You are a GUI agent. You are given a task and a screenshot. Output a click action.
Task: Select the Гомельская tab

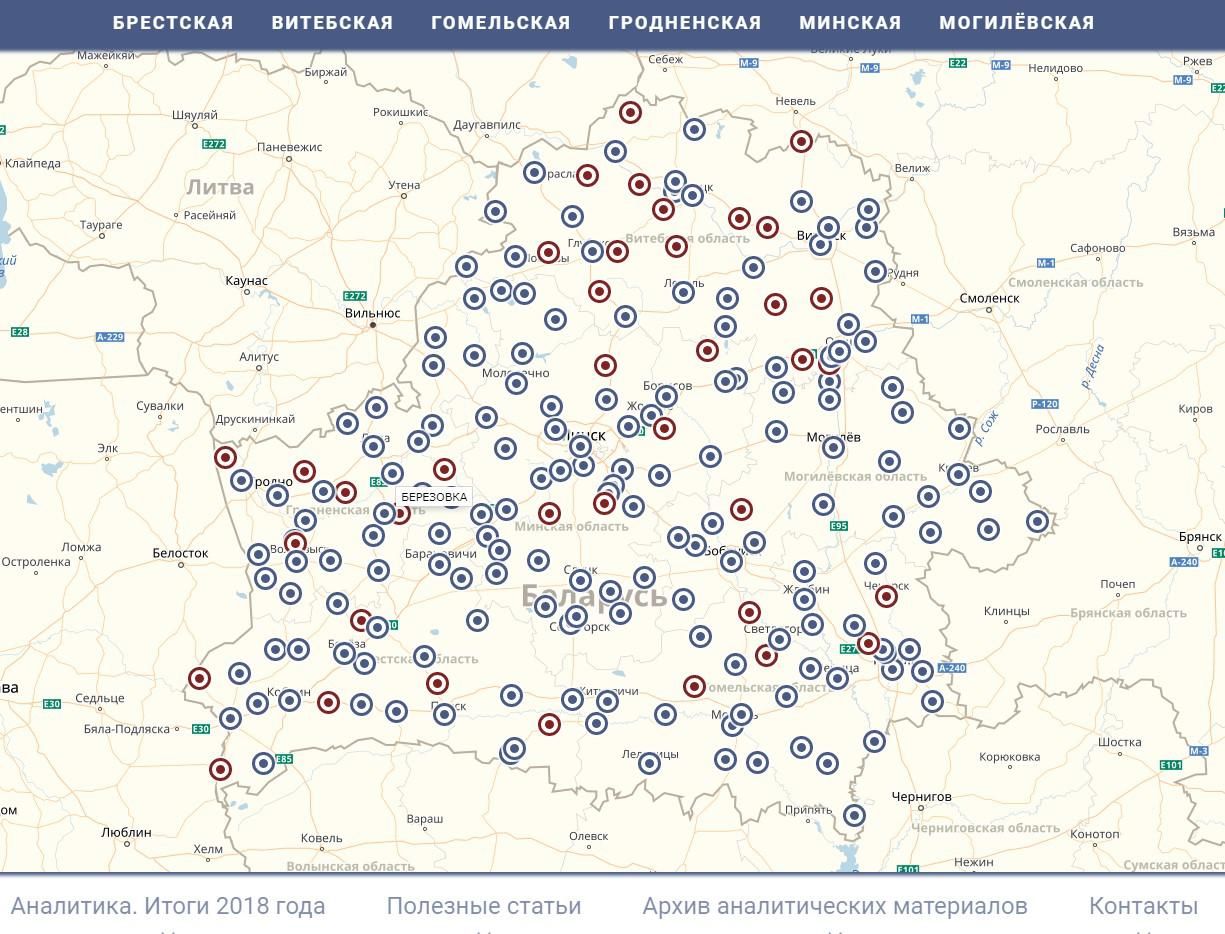[x=500, y=22]
